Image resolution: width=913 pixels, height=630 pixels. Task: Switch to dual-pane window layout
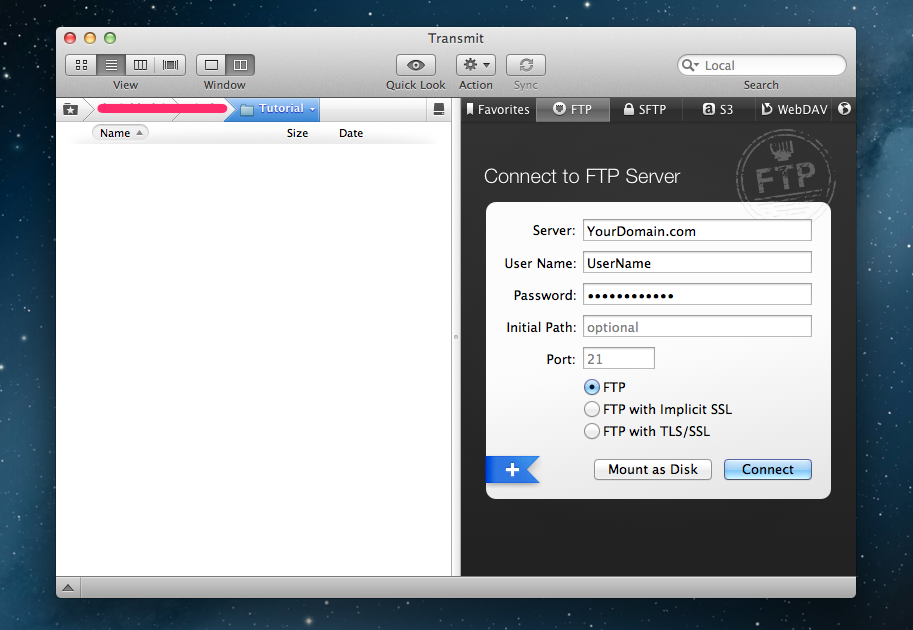pos(240,65)
